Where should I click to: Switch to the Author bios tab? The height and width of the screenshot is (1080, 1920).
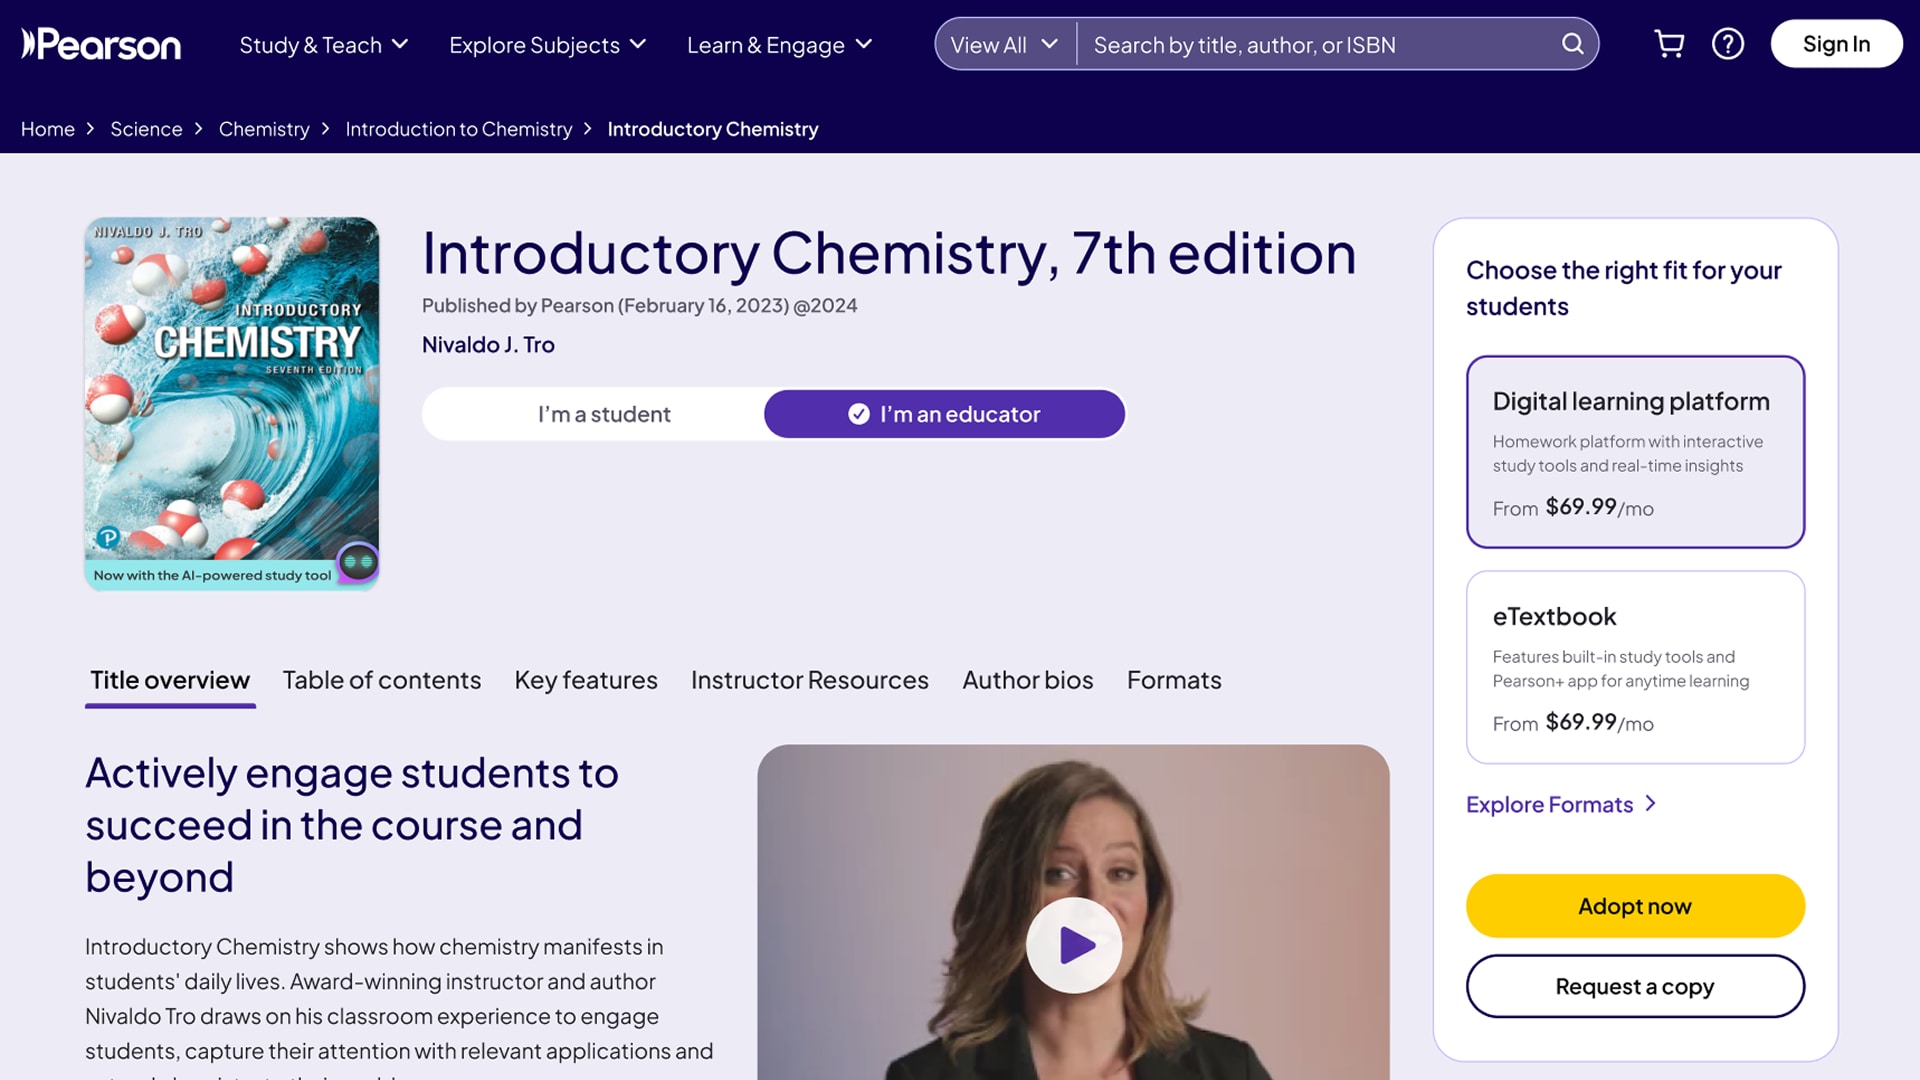click(x=1028, y=680)
